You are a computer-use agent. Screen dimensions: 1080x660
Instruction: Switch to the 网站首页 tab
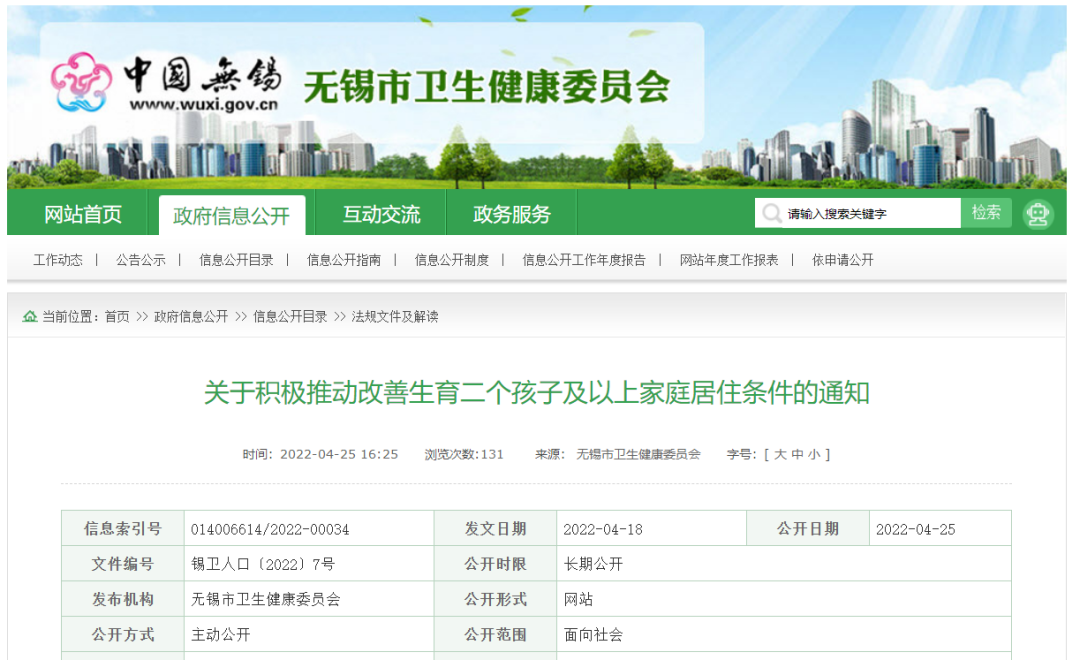(81, 213)
